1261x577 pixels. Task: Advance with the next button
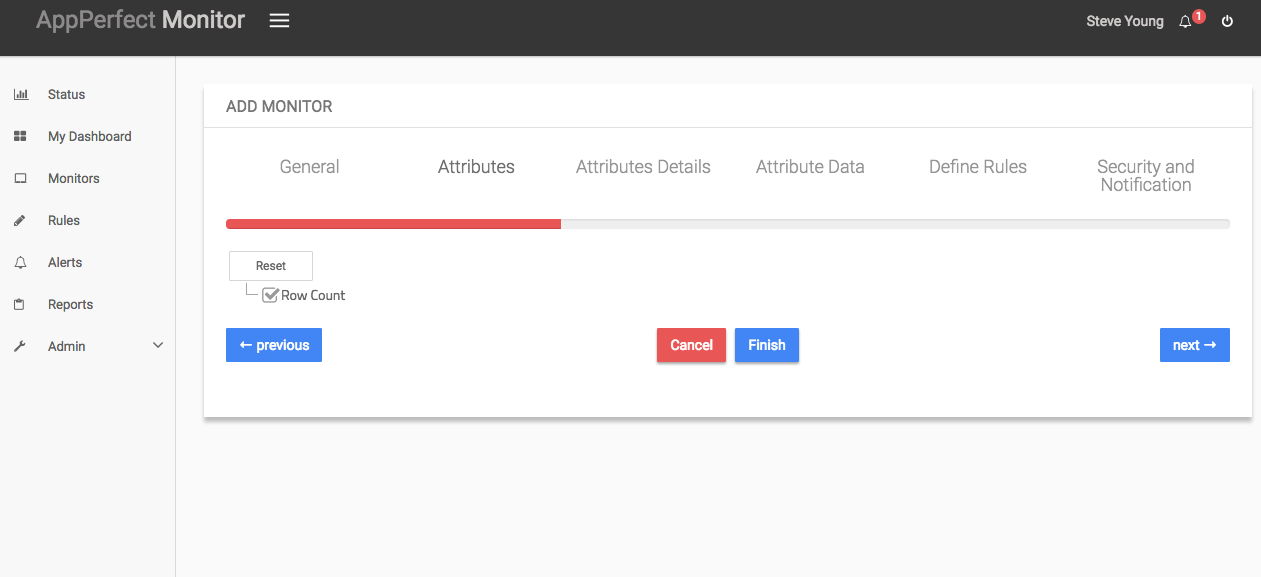(1195, 345)
